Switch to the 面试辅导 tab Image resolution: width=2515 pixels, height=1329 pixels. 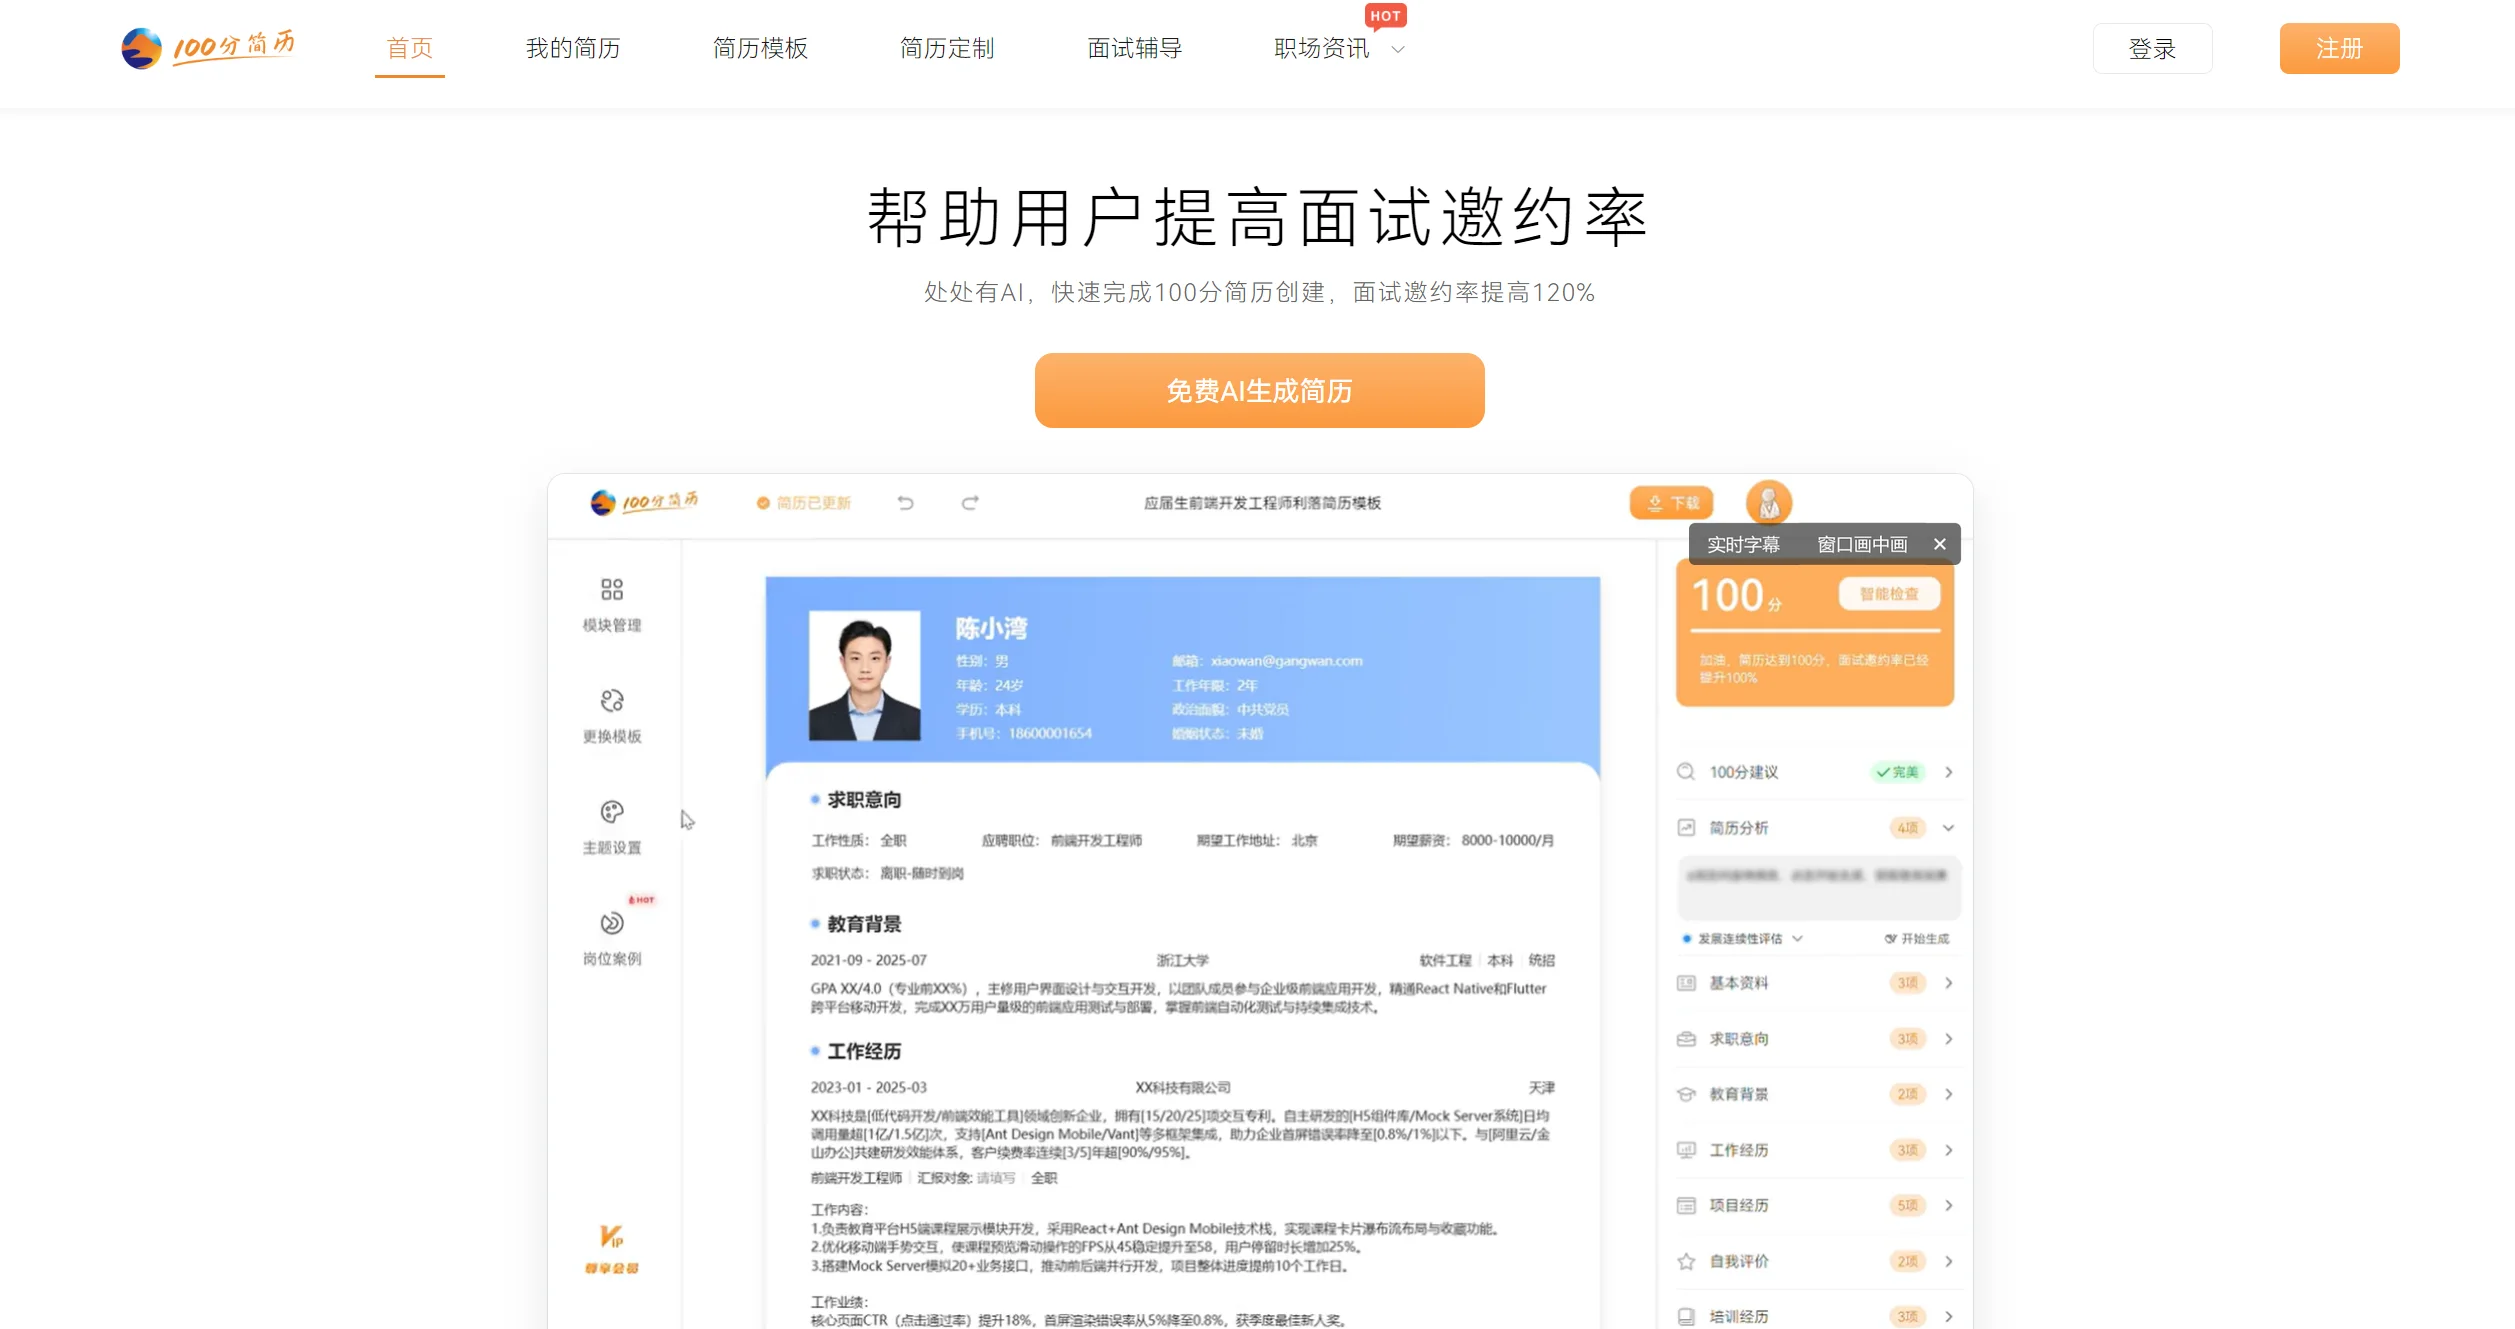(x=1131, y=48)
